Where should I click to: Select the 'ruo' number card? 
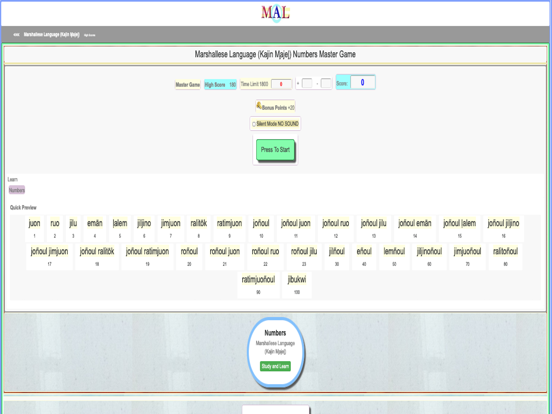(55, 228)
